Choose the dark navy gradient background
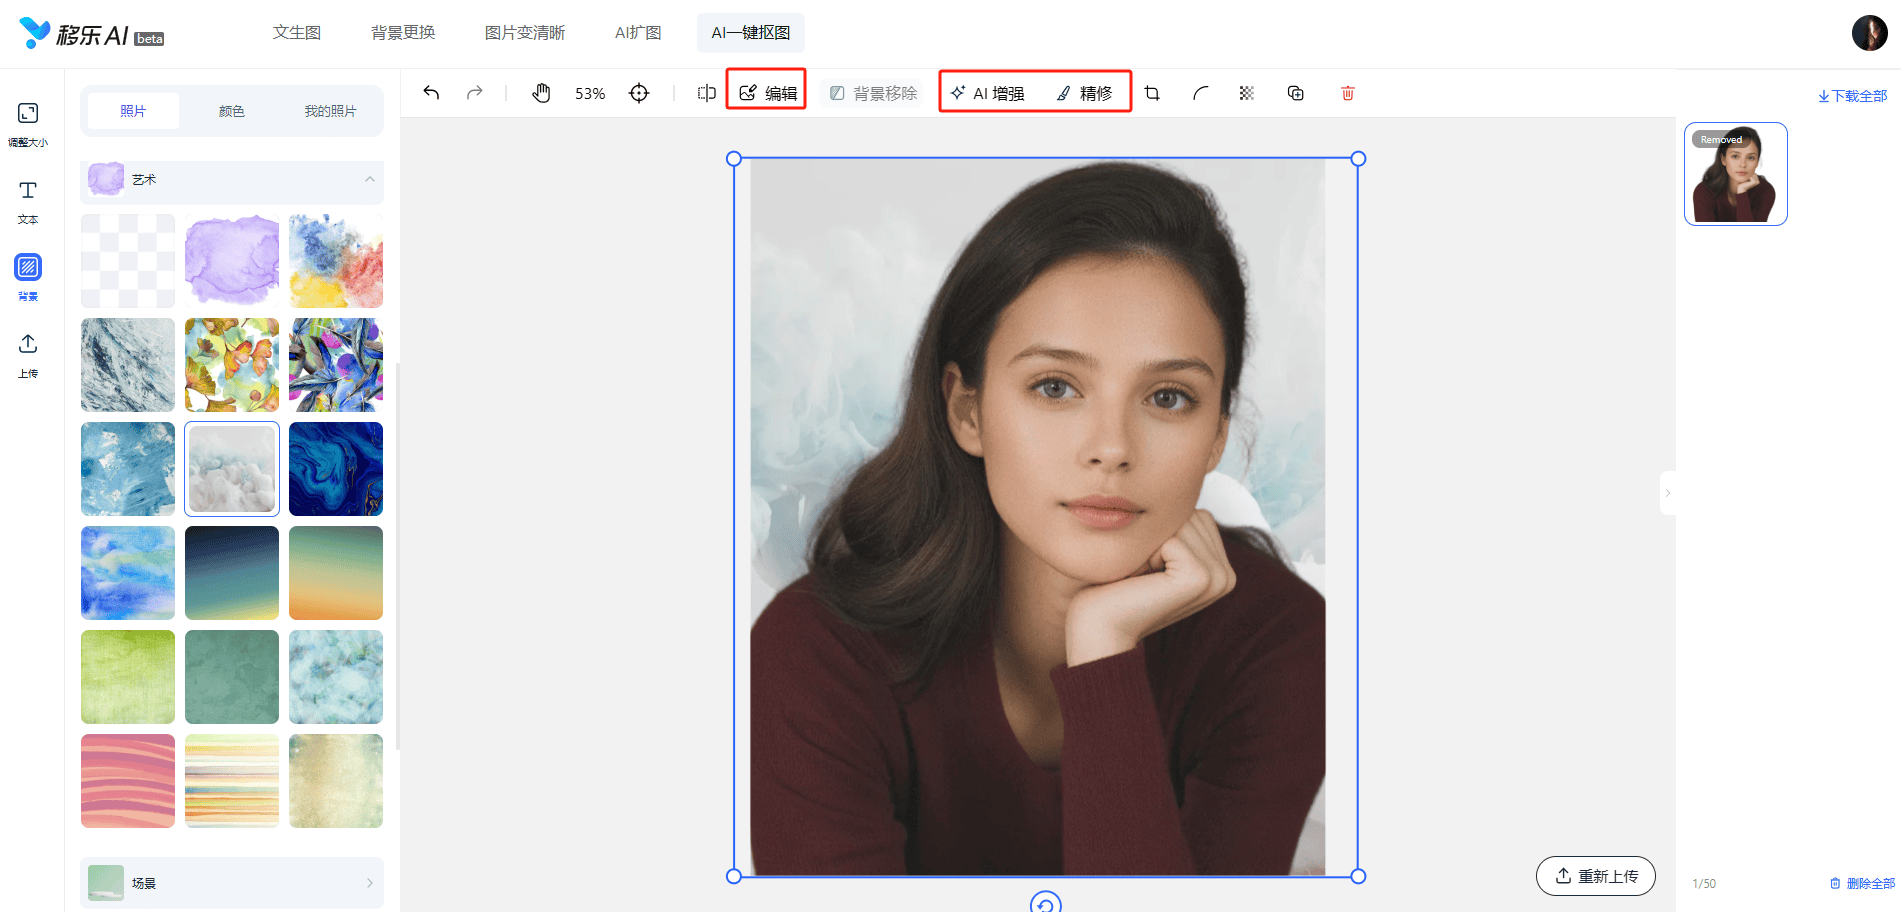The width and height of the screenshot is (1901, 912). coord(232,573)
